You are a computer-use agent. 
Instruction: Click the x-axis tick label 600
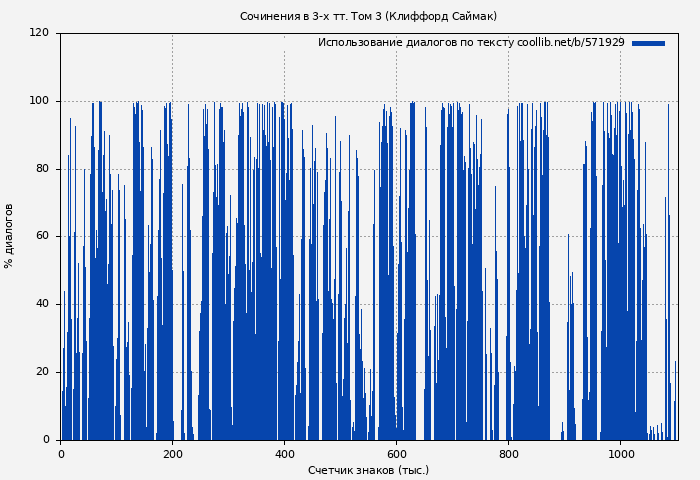coord(396,453)
